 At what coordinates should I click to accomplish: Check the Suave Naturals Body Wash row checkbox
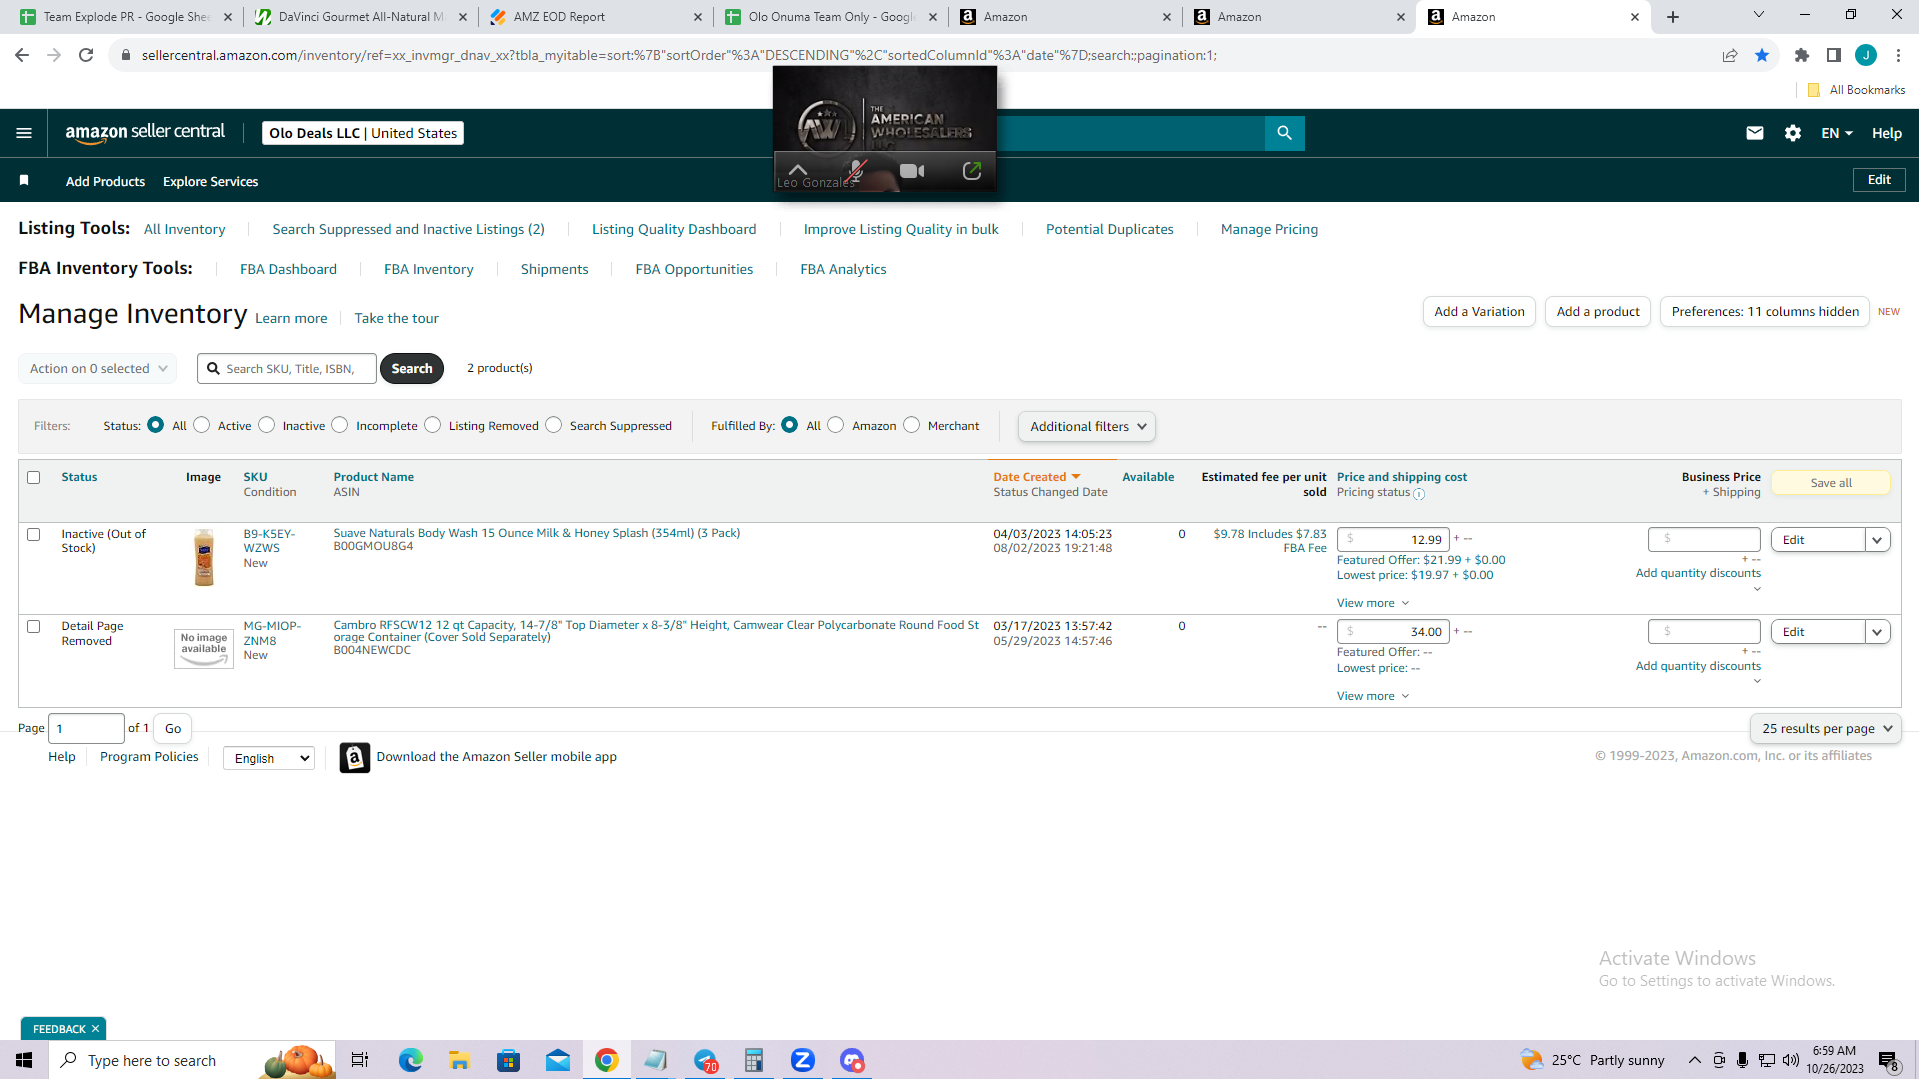(x=34, y=534)
